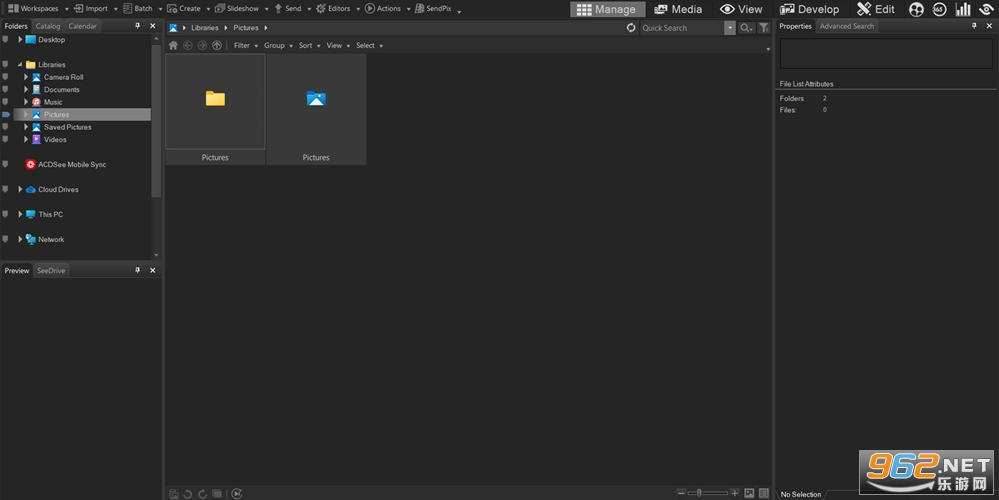Pin the Folders pane
This screenshot has width=999, height=500.
138,26
